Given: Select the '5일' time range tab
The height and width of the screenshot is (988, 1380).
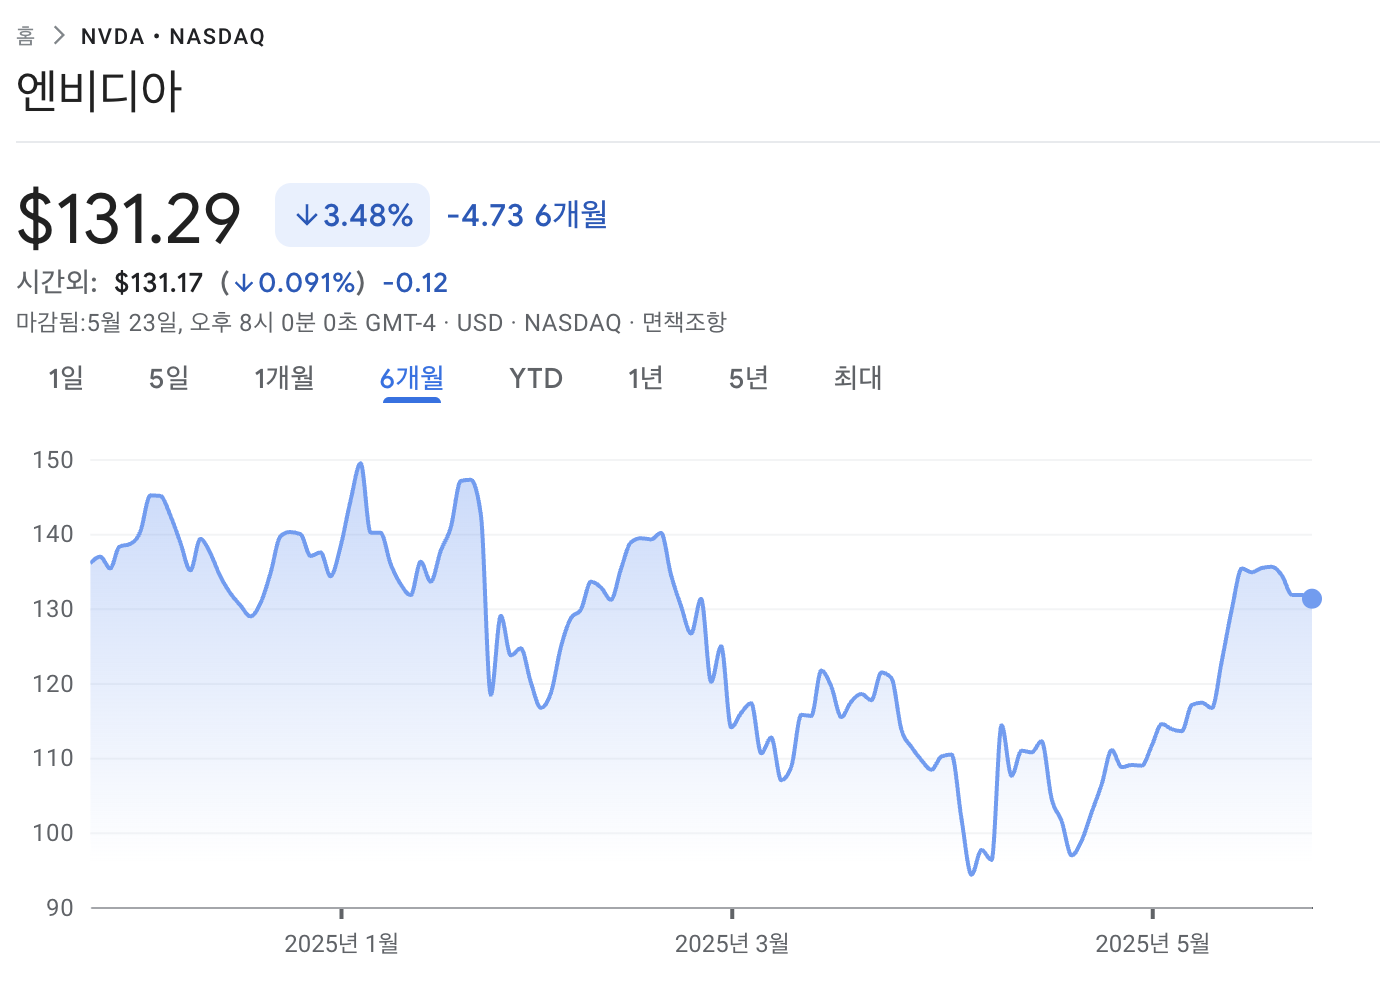Looking at the screenshot, I should [169, 378].
